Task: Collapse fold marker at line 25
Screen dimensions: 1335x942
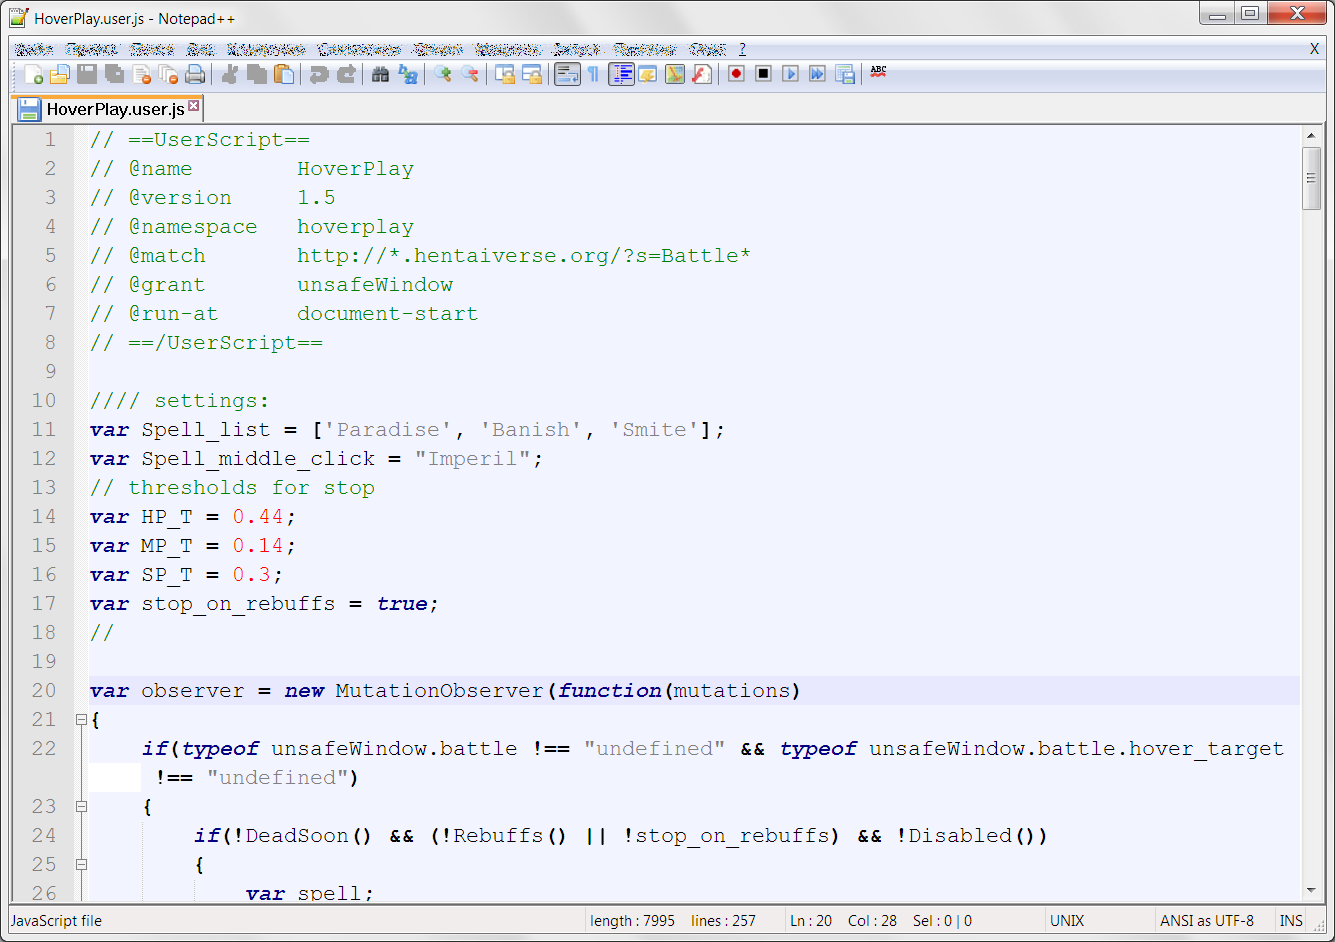Action: click(81, 864)
